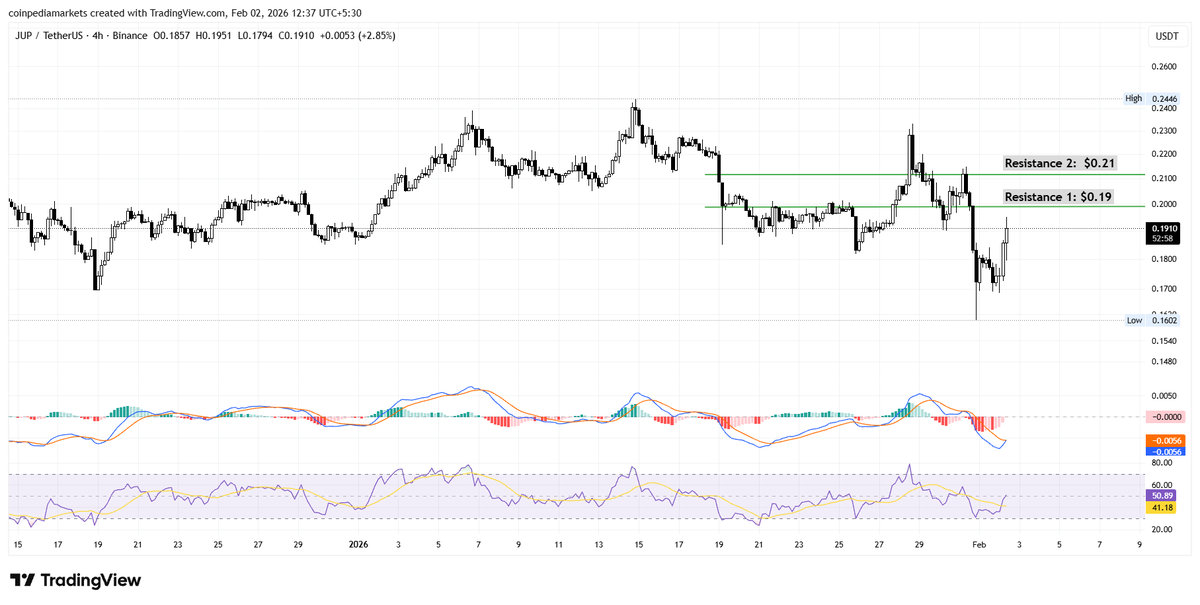1200x605 pixels.
Task: Click the 13 label on date axis
Action: [598, 545]
